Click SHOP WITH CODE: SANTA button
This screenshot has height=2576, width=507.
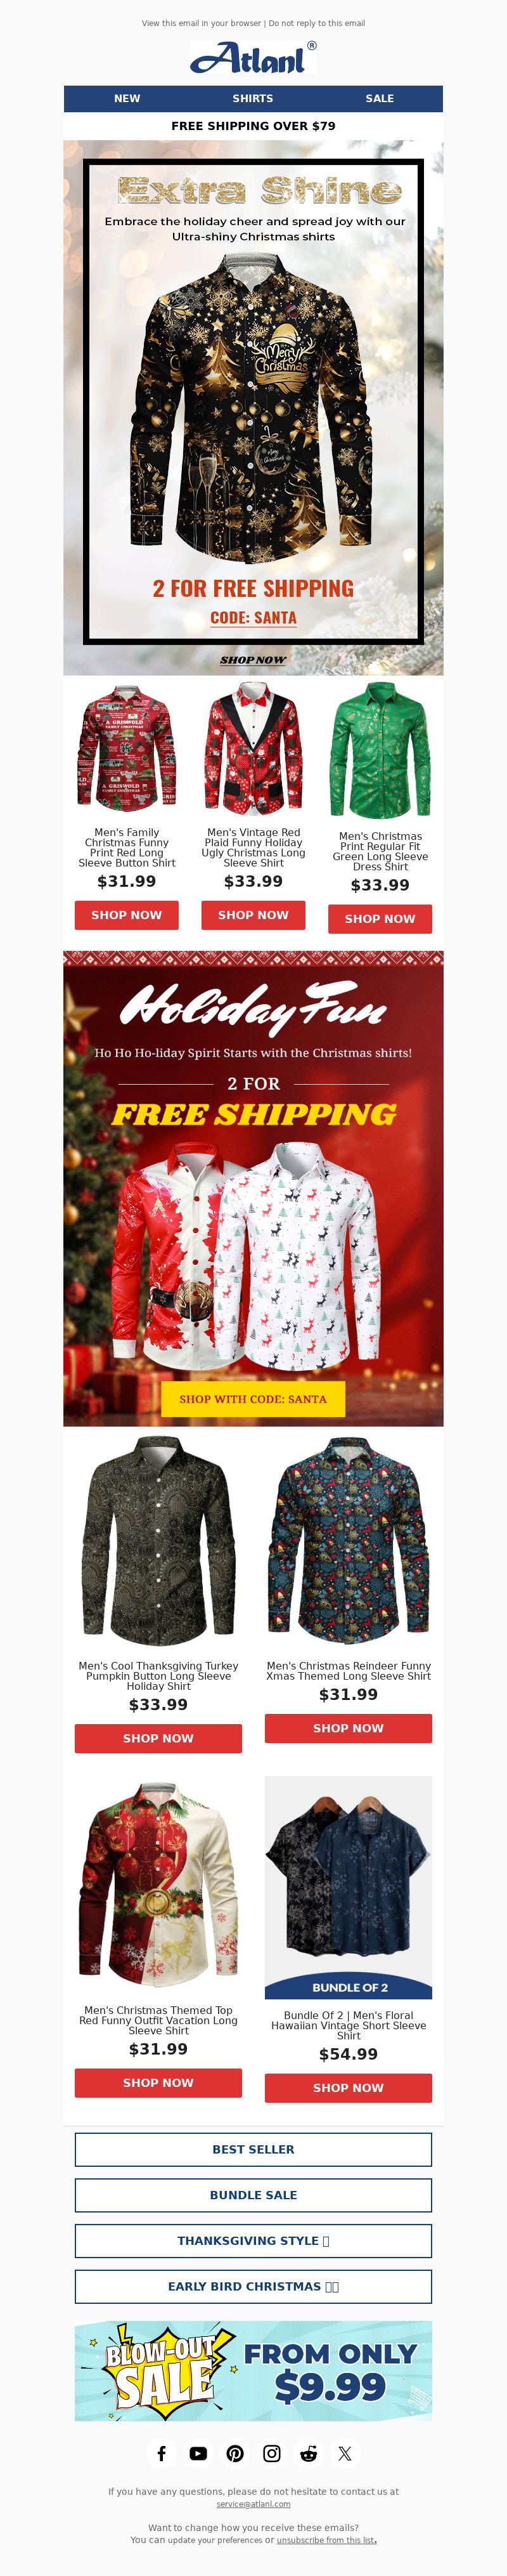click(x=253, y=1399)
